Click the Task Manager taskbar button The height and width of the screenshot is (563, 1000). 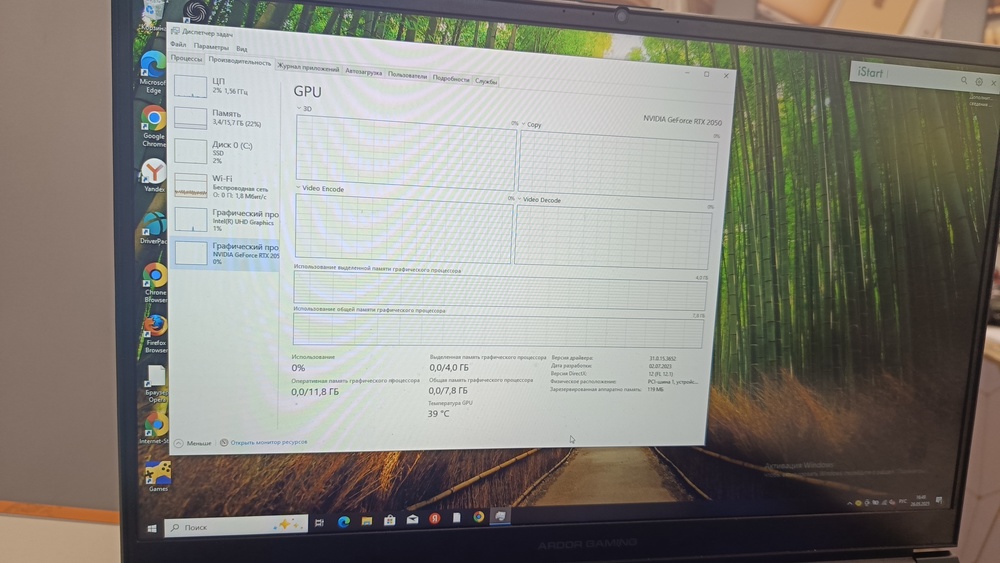point(501,516)
